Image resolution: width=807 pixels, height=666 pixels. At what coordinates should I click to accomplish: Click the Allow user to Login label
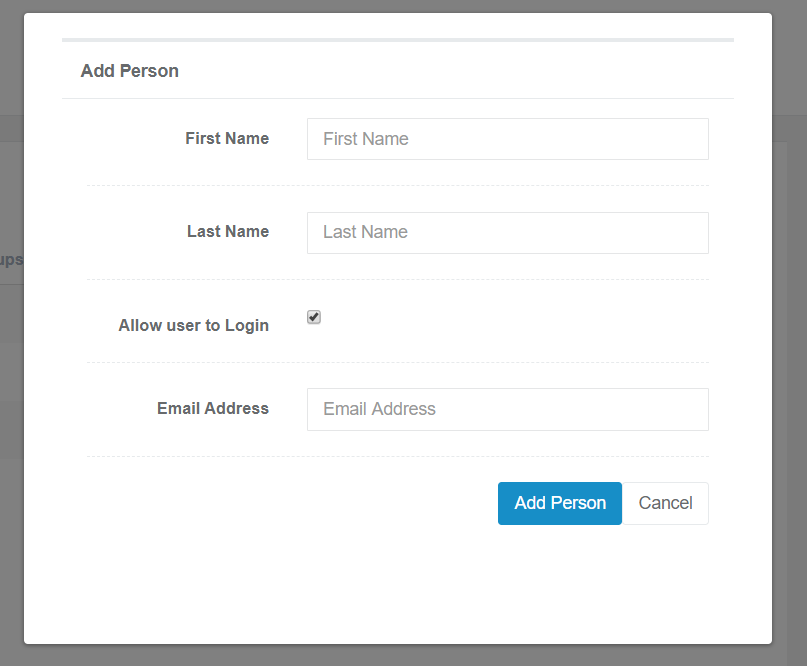pyautogui.click(x=194, y=325)
